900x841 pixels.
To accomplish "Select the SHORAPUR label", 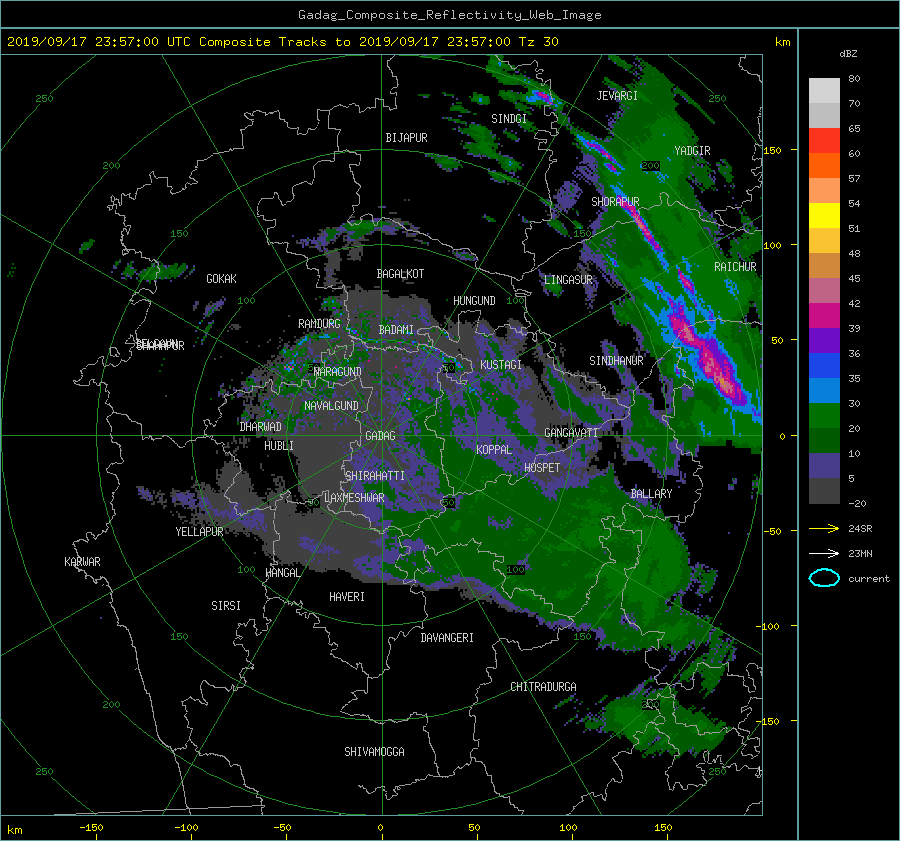I will tap(615, 202).
